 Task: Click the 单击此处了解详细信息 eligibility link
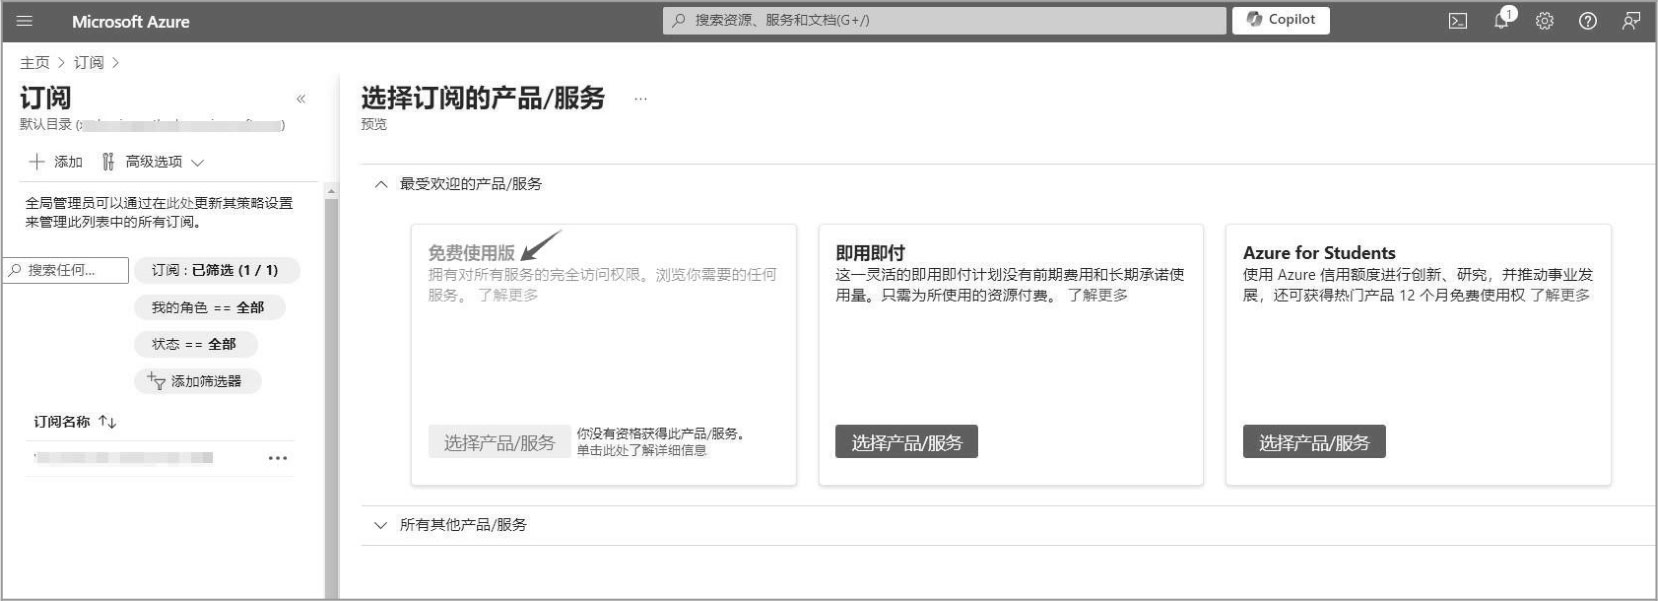(x=641, y=450)
